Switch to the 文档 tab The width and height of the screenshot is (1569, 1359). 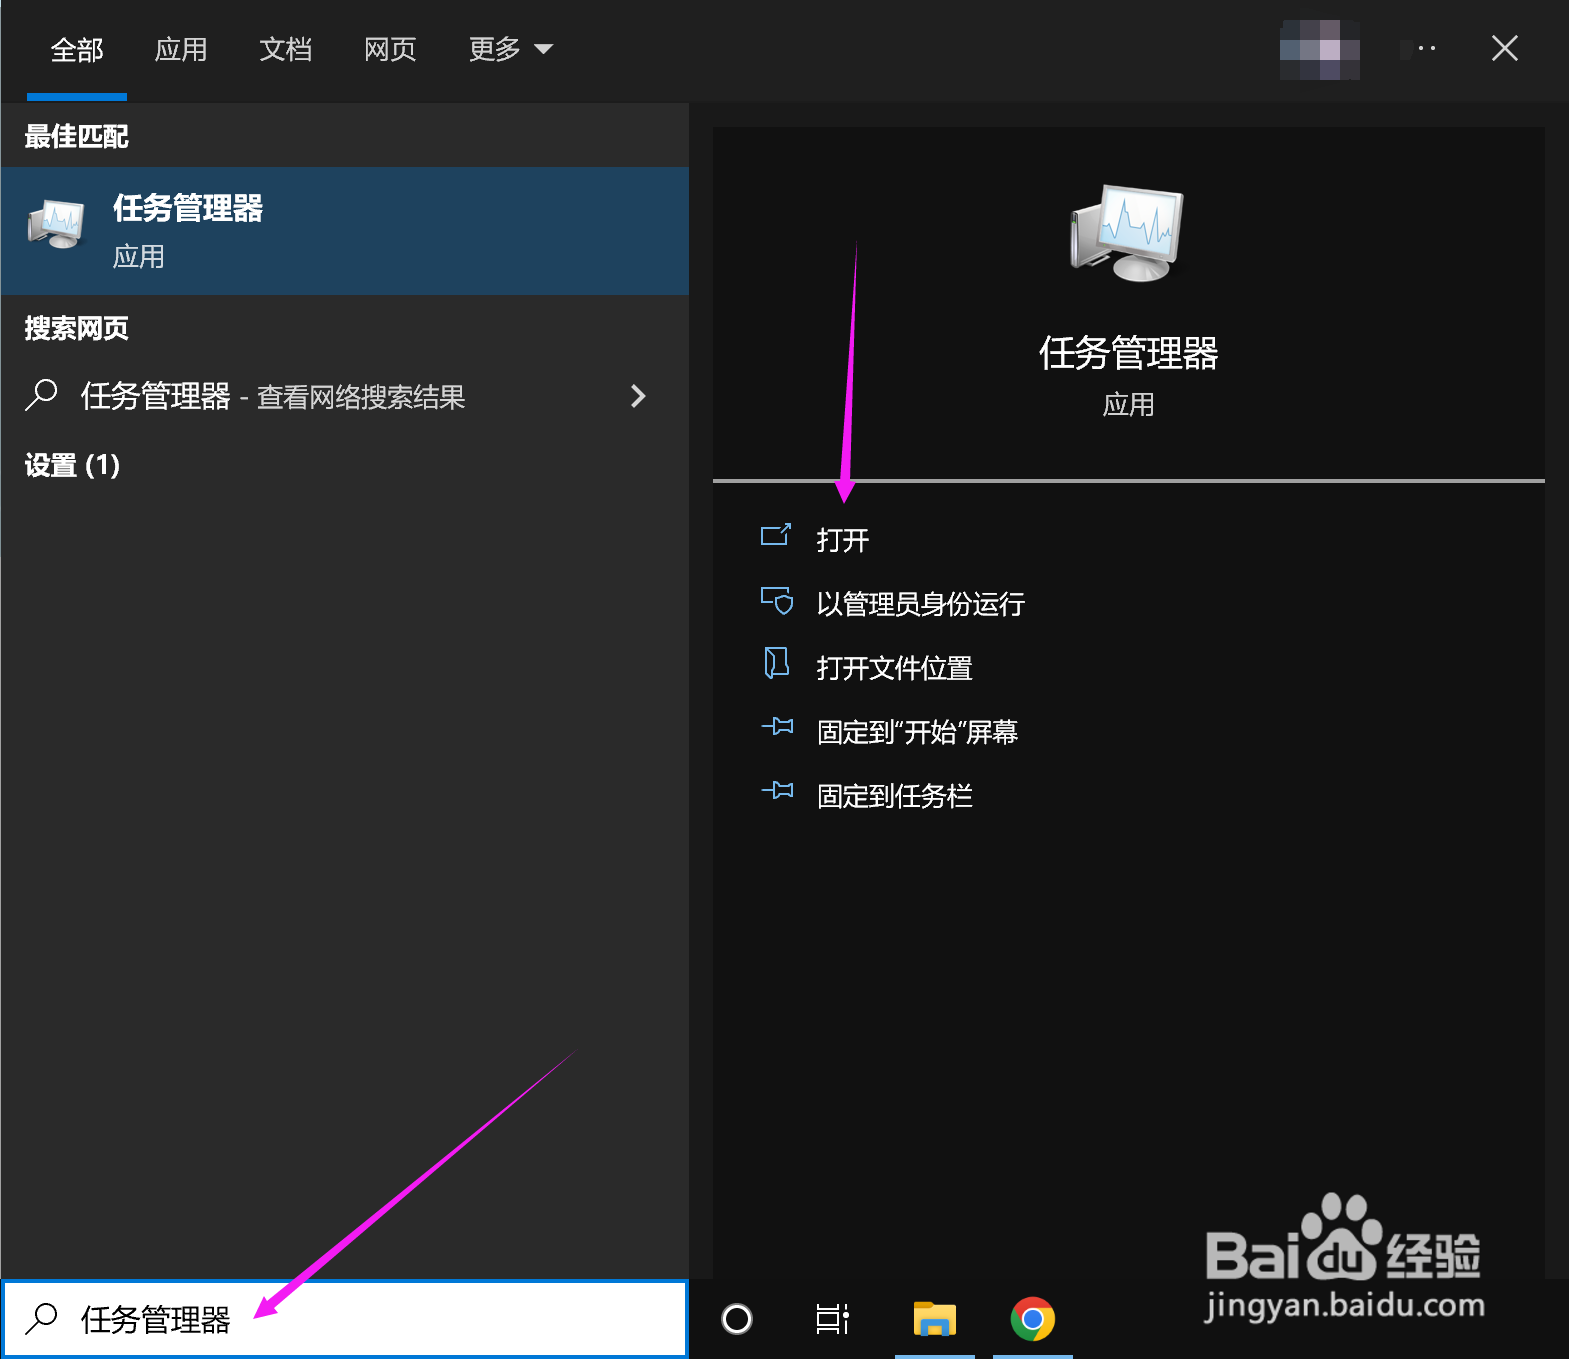[x=286, y=50]
